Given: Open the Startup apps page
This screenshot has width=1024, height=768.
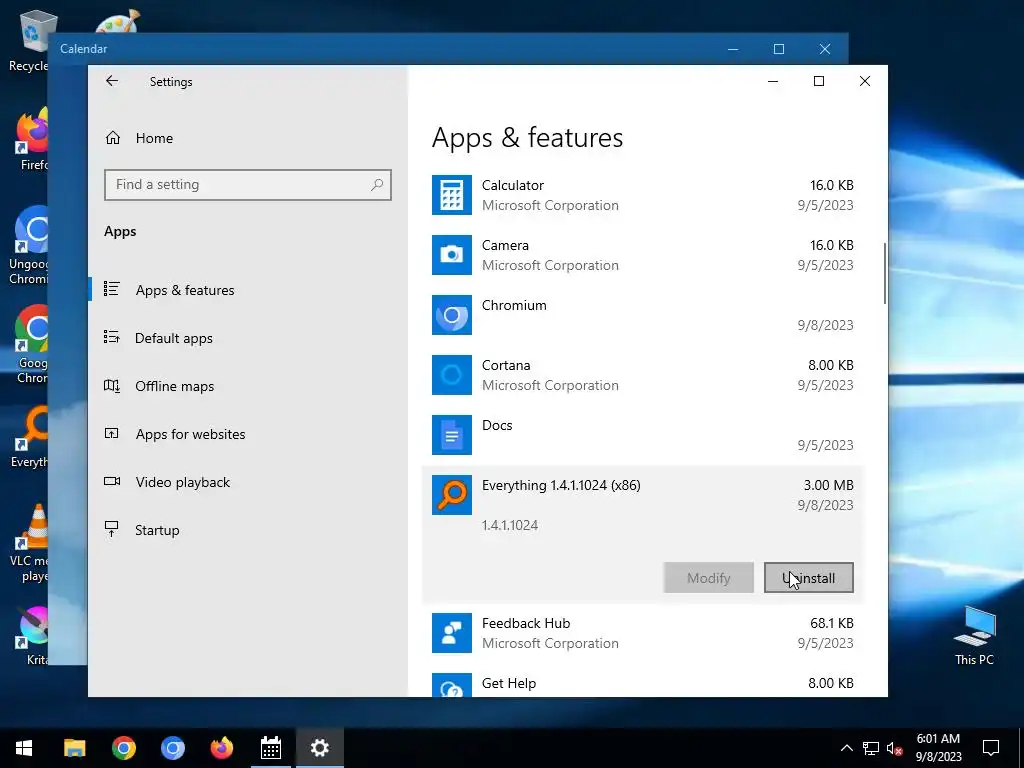Looking at the screenshot, I should pyautogui.click(x=157, y=530).
